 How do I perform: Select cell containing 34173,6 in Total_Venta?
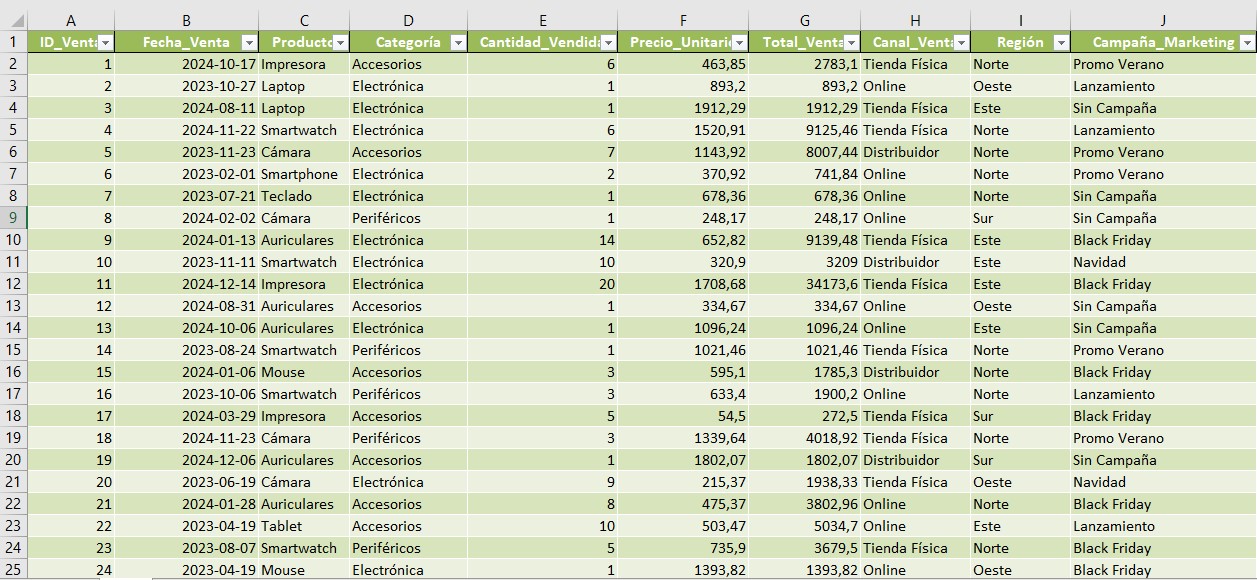click(805, 284)
